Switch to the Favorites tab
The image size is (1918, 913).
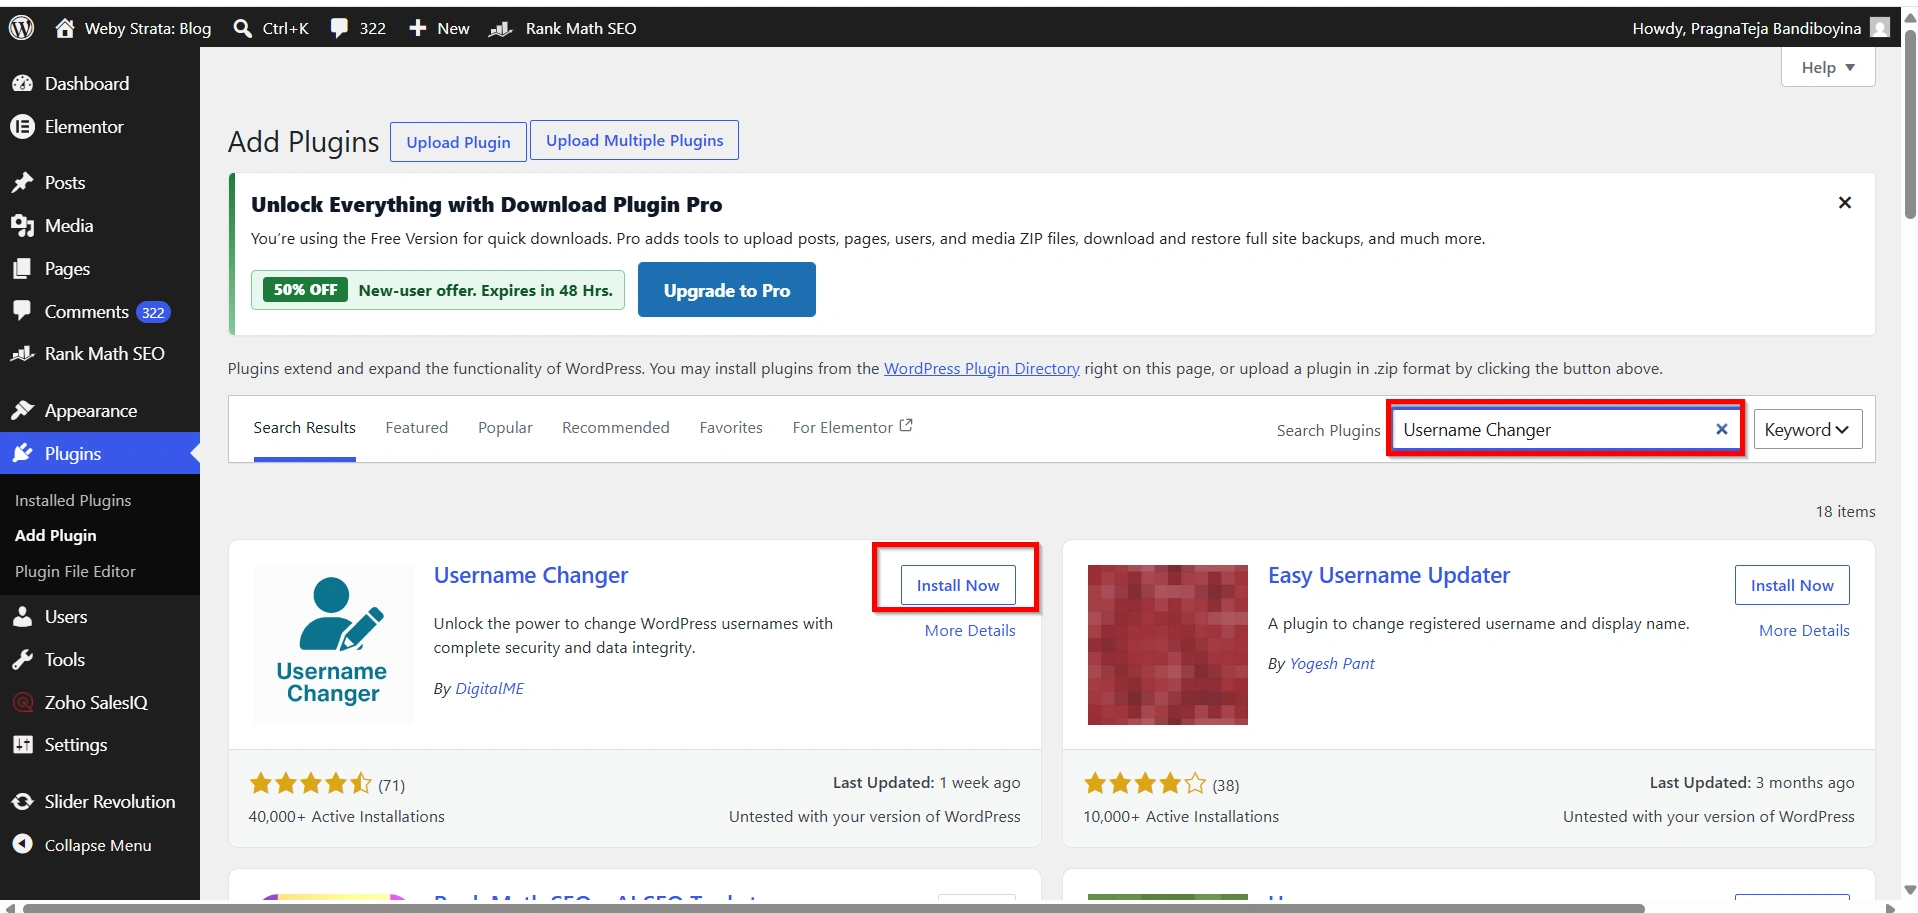pyautogui.click(x=731, y=428)
